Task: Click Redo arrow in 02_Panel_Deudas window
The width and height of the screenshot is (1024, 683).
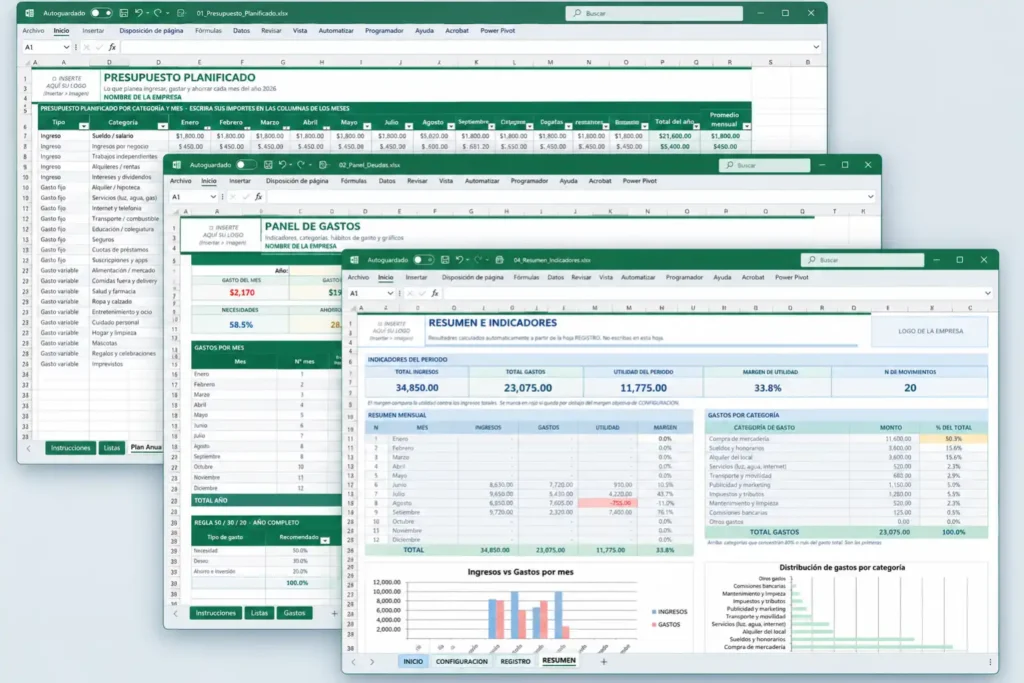Action: [300, 165]
